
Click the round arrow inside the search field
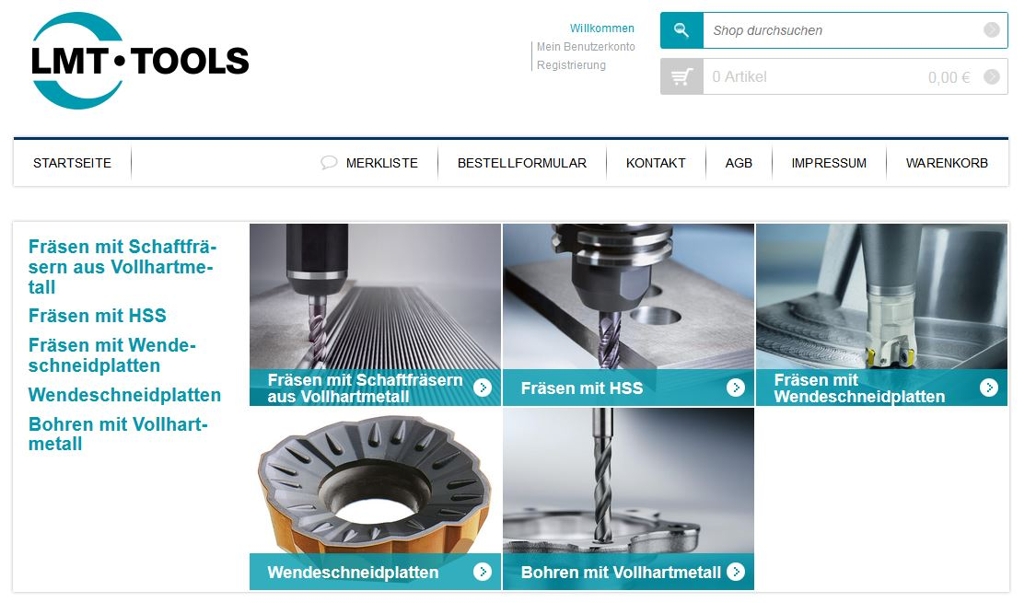[x=991, y=30]
